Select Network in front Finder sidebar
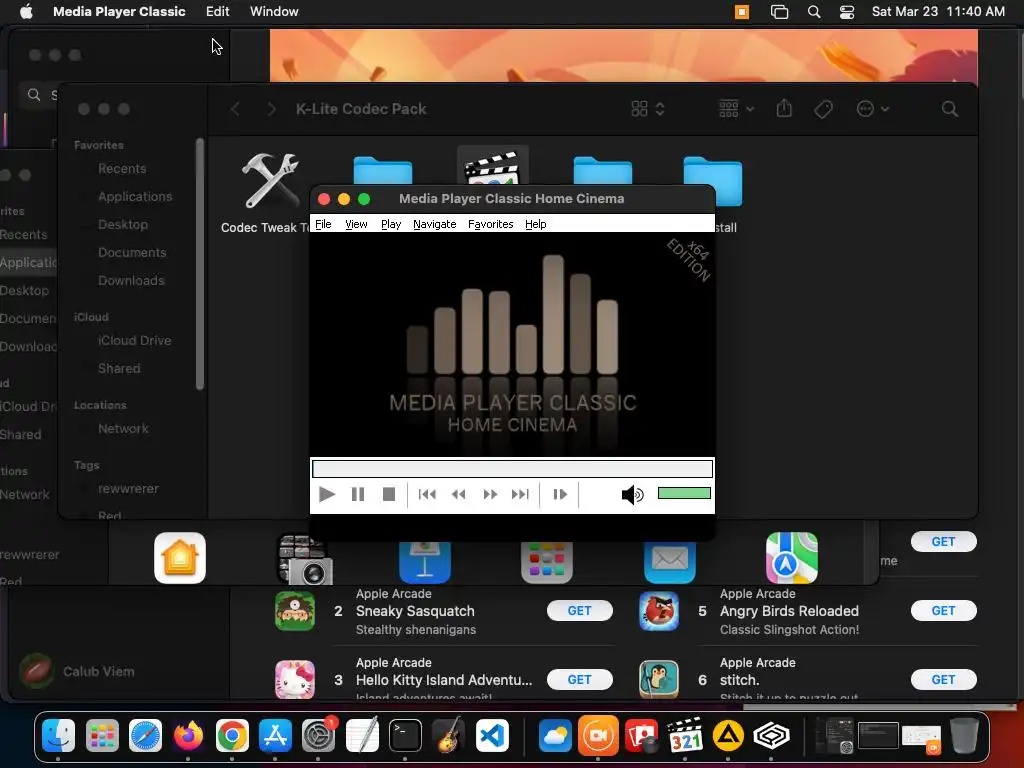 pos(123,429)
